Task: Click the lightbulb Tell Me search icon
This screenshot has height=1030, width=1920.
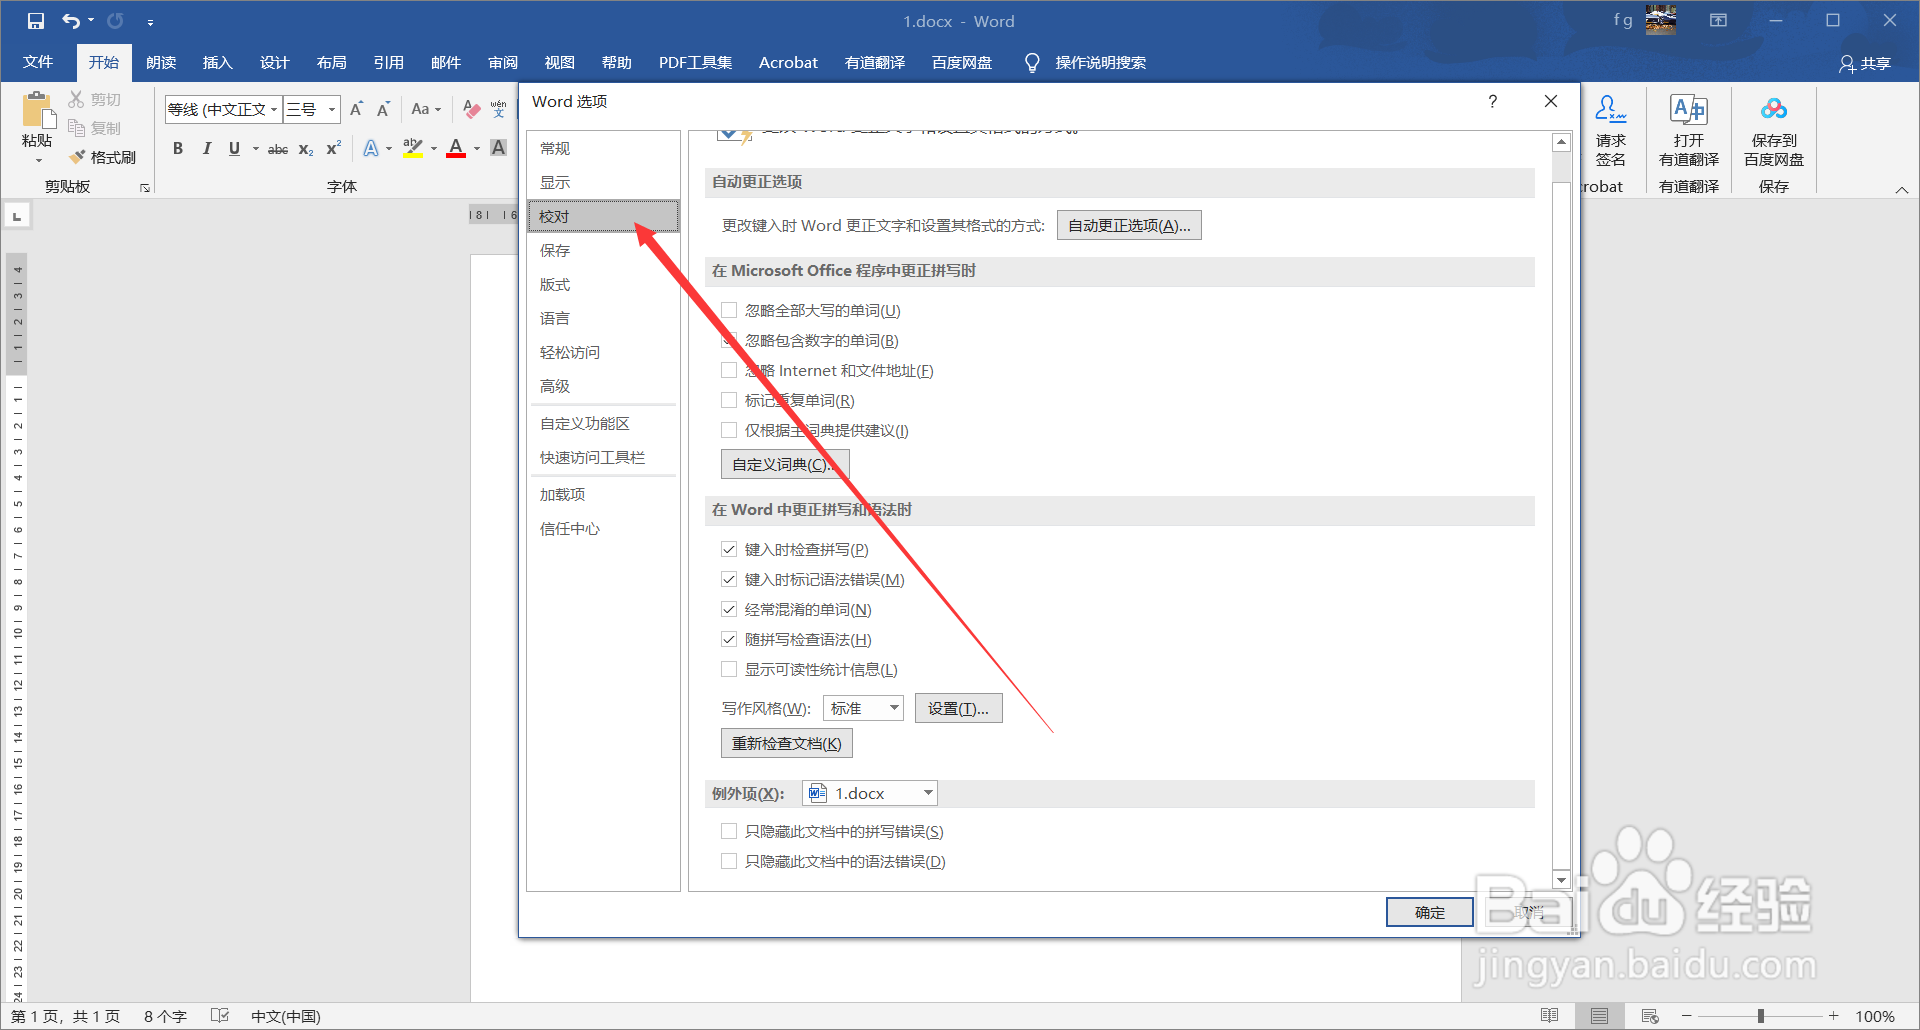Action: pos(1032,63)
